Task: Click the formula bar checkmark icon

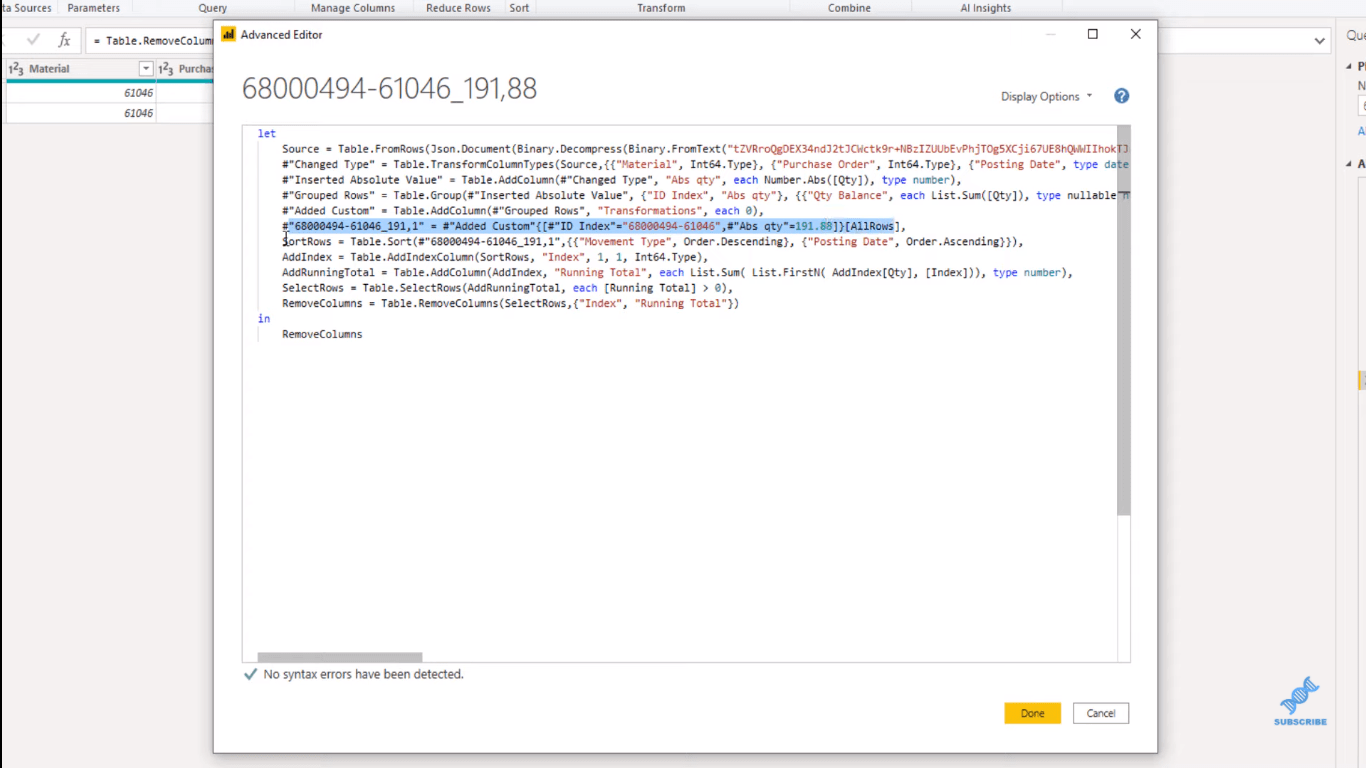Action: coord(33,40)
